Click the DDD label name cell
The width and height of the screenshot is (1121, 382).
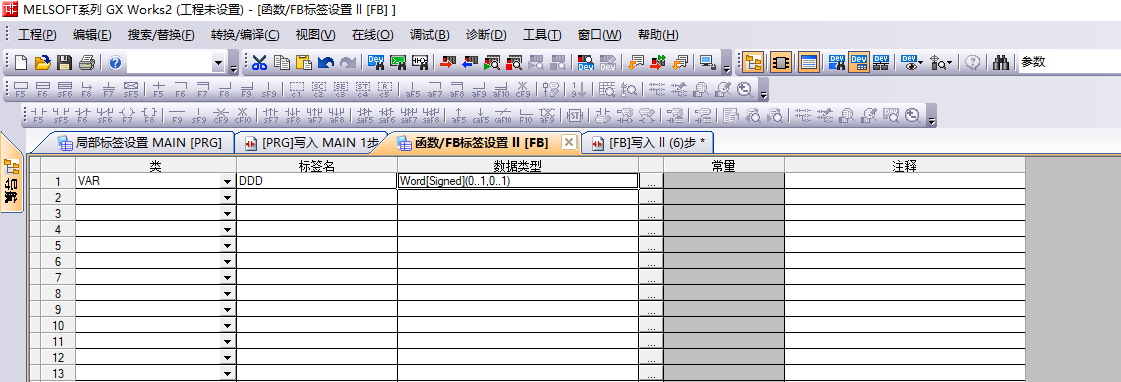[x=317, y=182]
